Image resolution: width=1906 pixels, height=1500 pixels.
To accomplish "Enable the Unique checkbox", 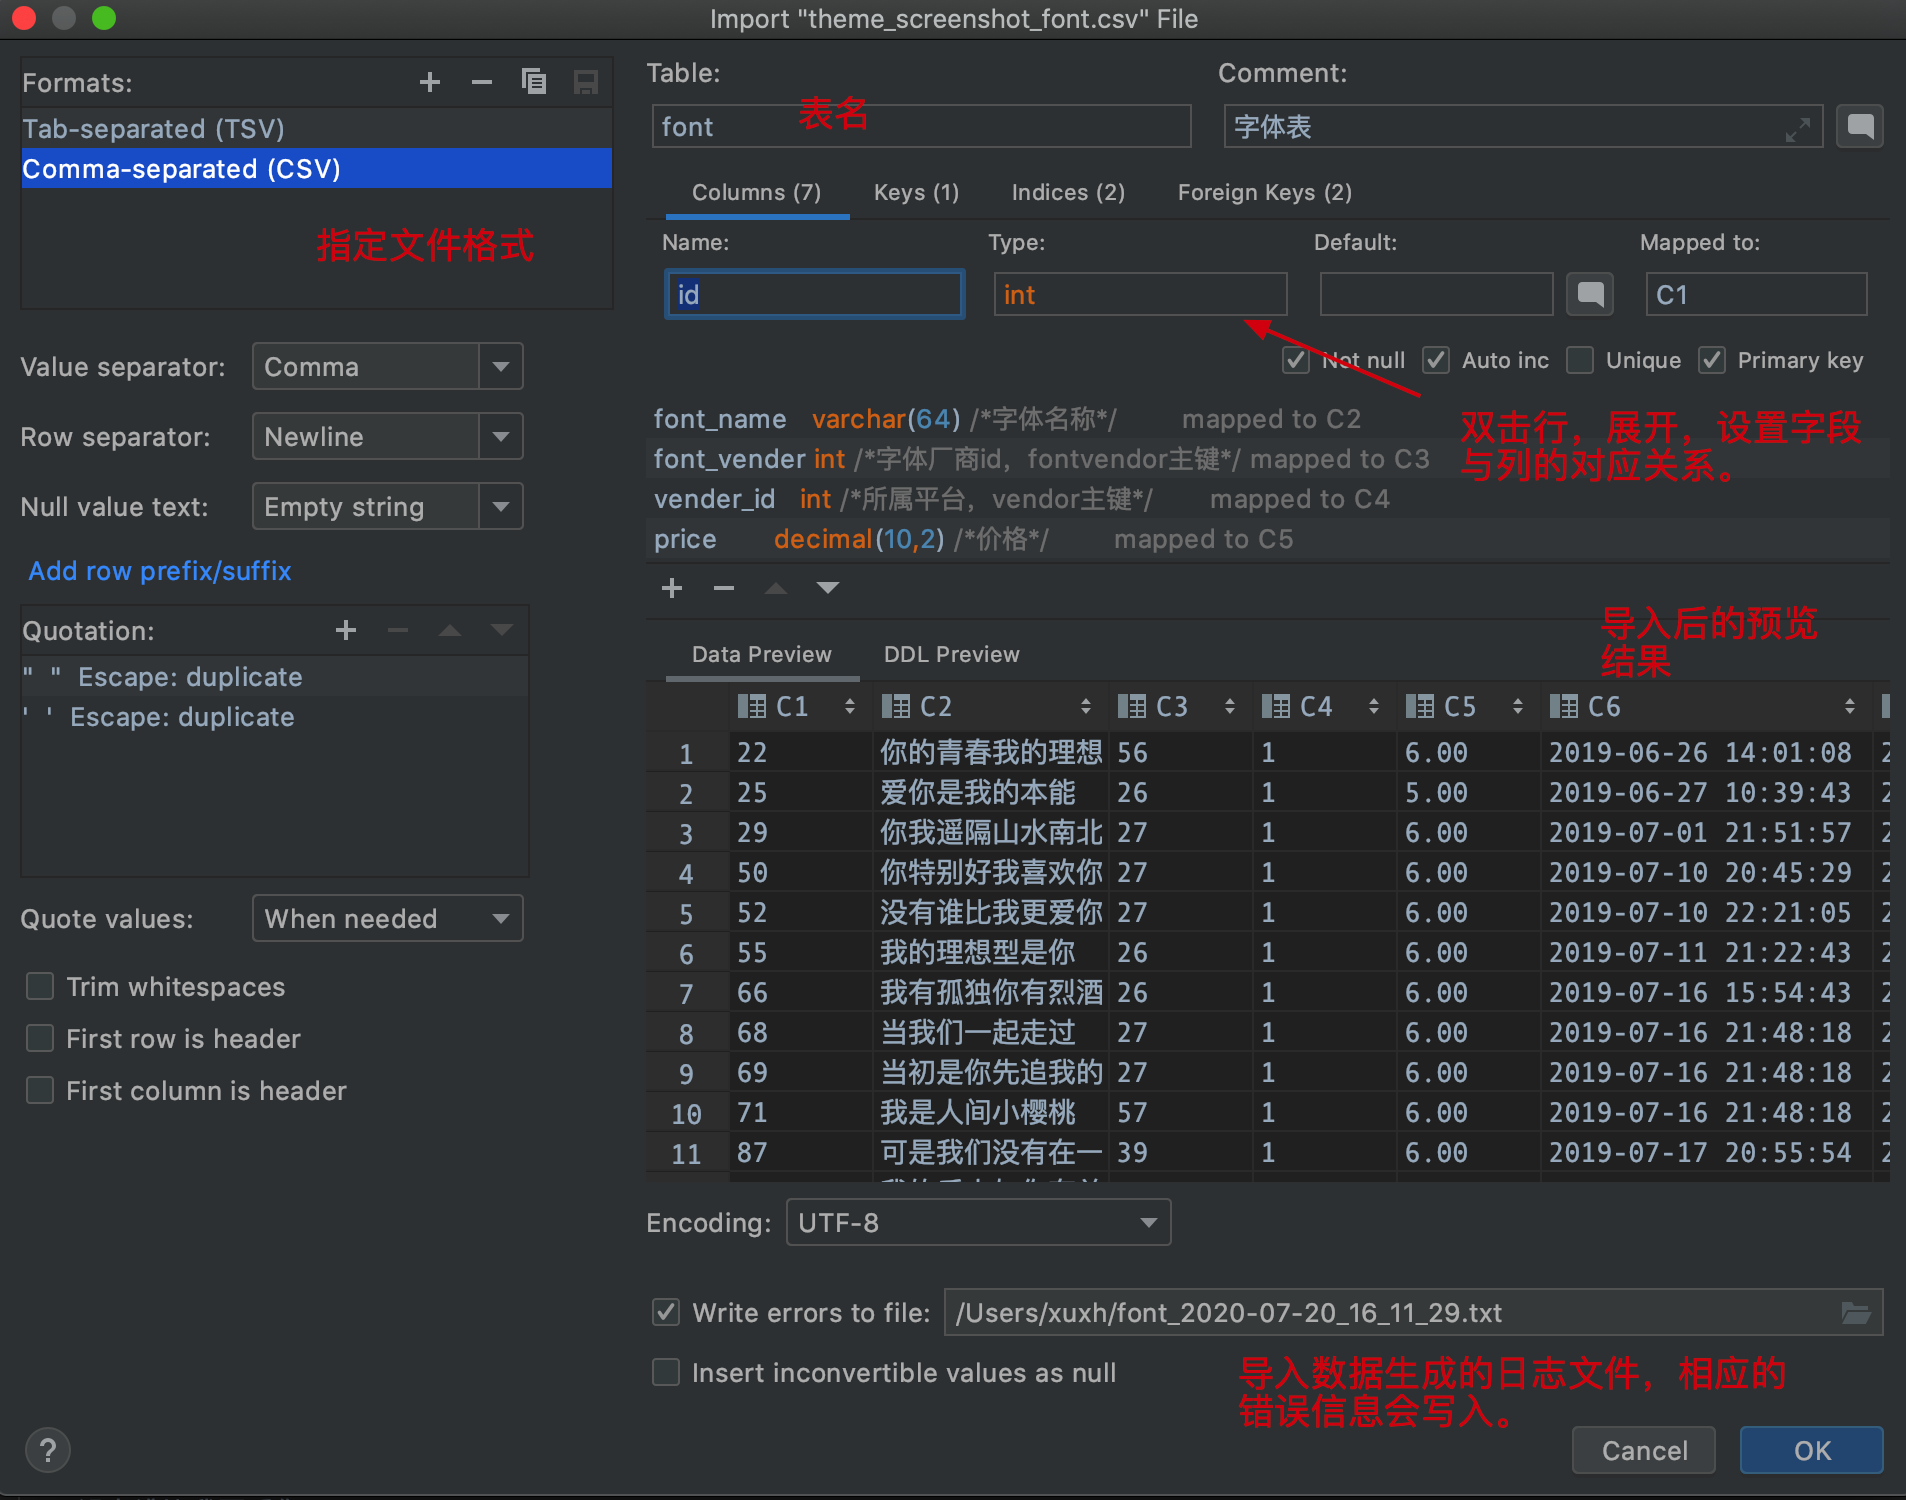I will [1580, 360].
